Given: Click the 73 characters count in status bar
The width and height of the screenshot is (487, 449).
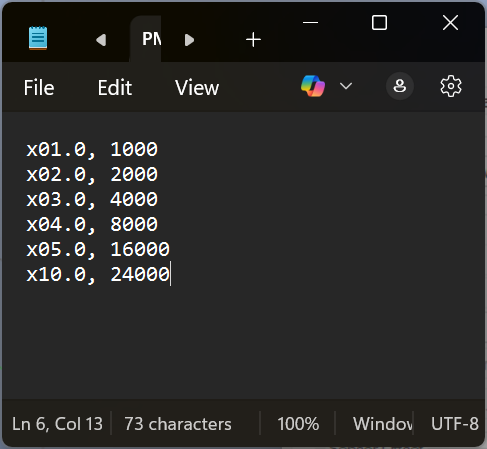Looking at the screenshot, I should pos(178,424).
